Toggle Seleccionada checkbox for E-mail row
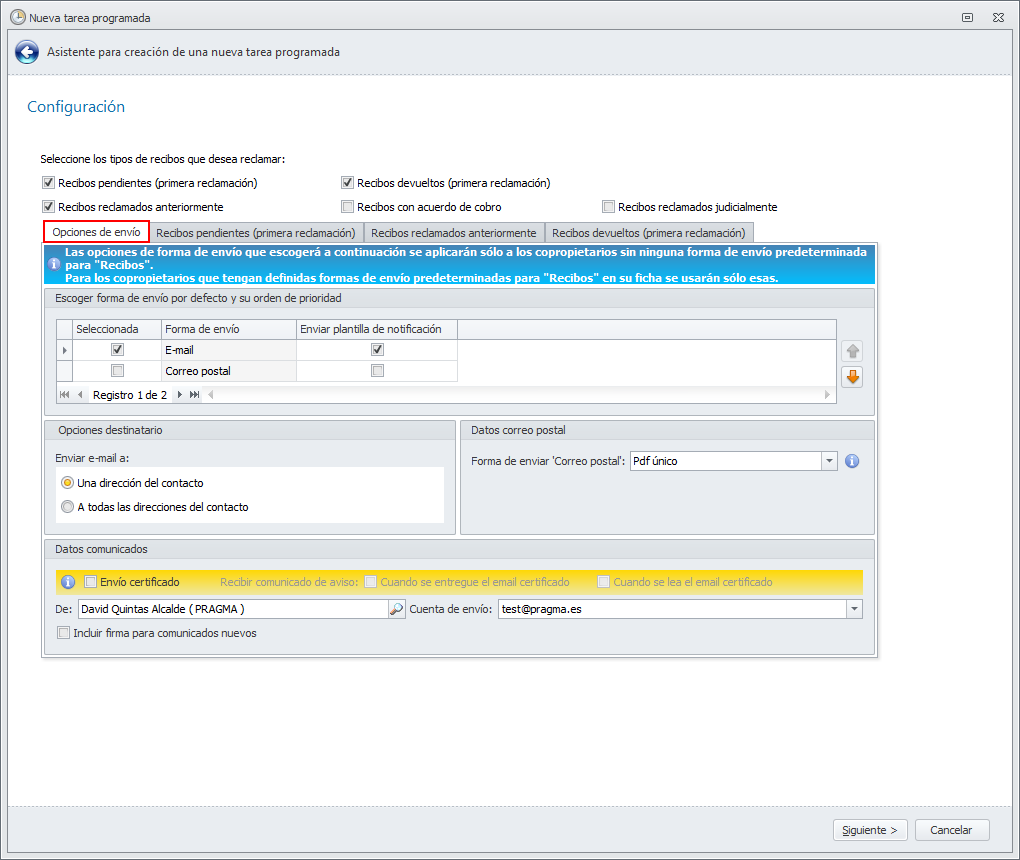 coord(117,350)
